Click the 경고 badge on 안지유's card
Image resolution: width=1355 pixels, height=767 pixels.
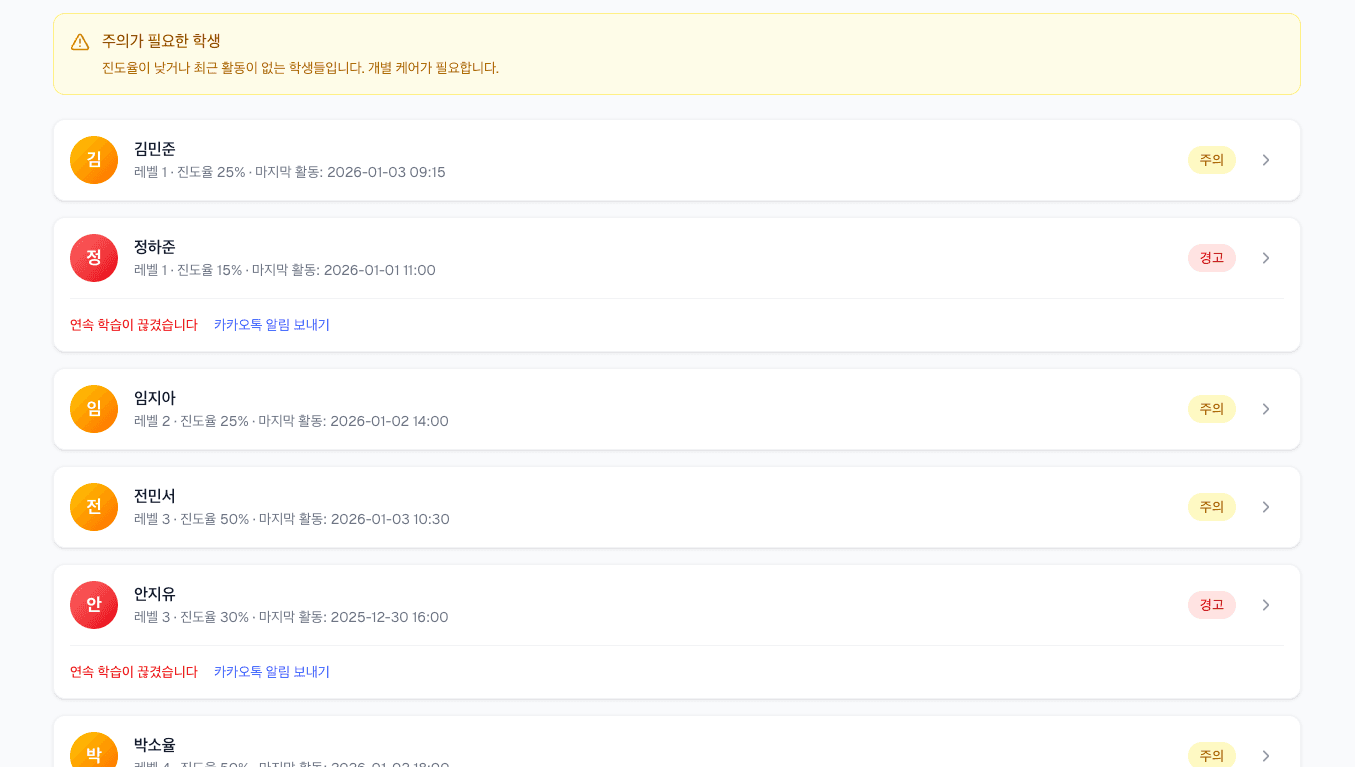1211,604
